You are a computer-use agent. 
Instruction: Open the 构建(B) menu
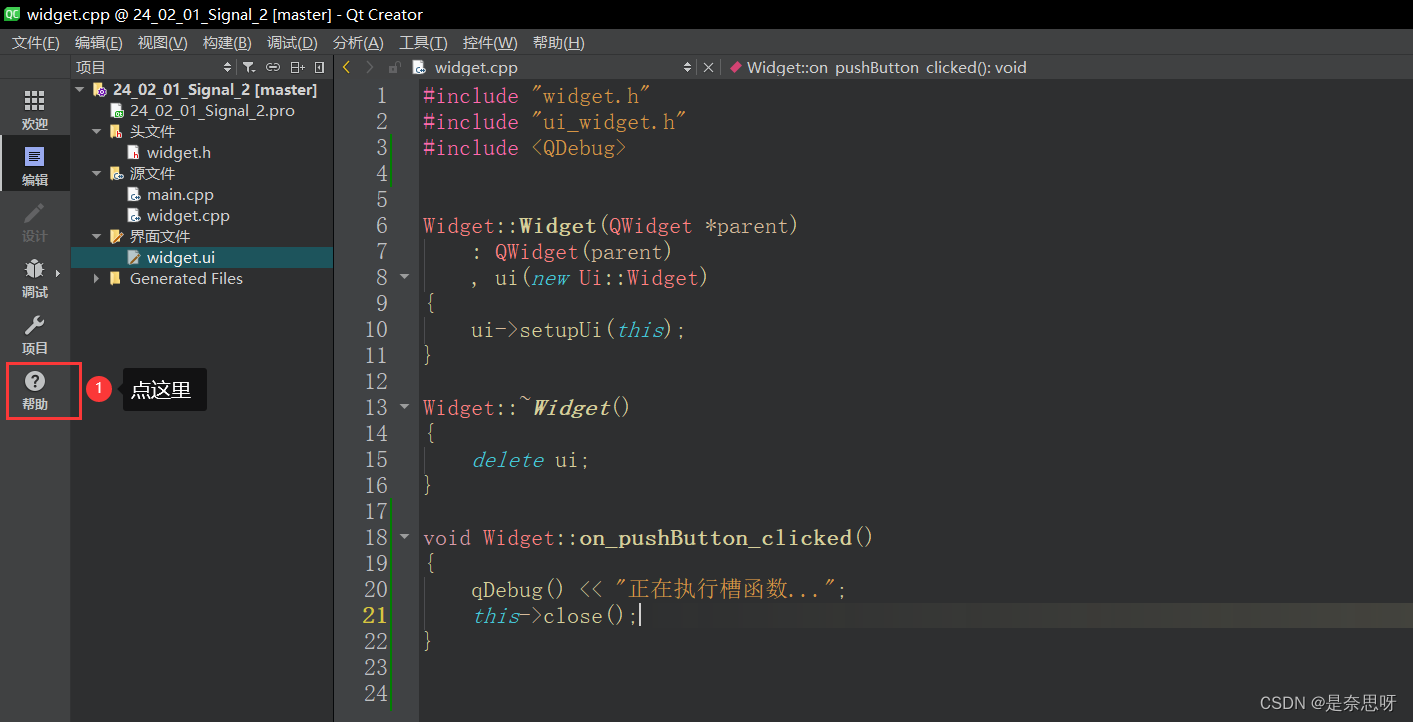pos(227,43)
